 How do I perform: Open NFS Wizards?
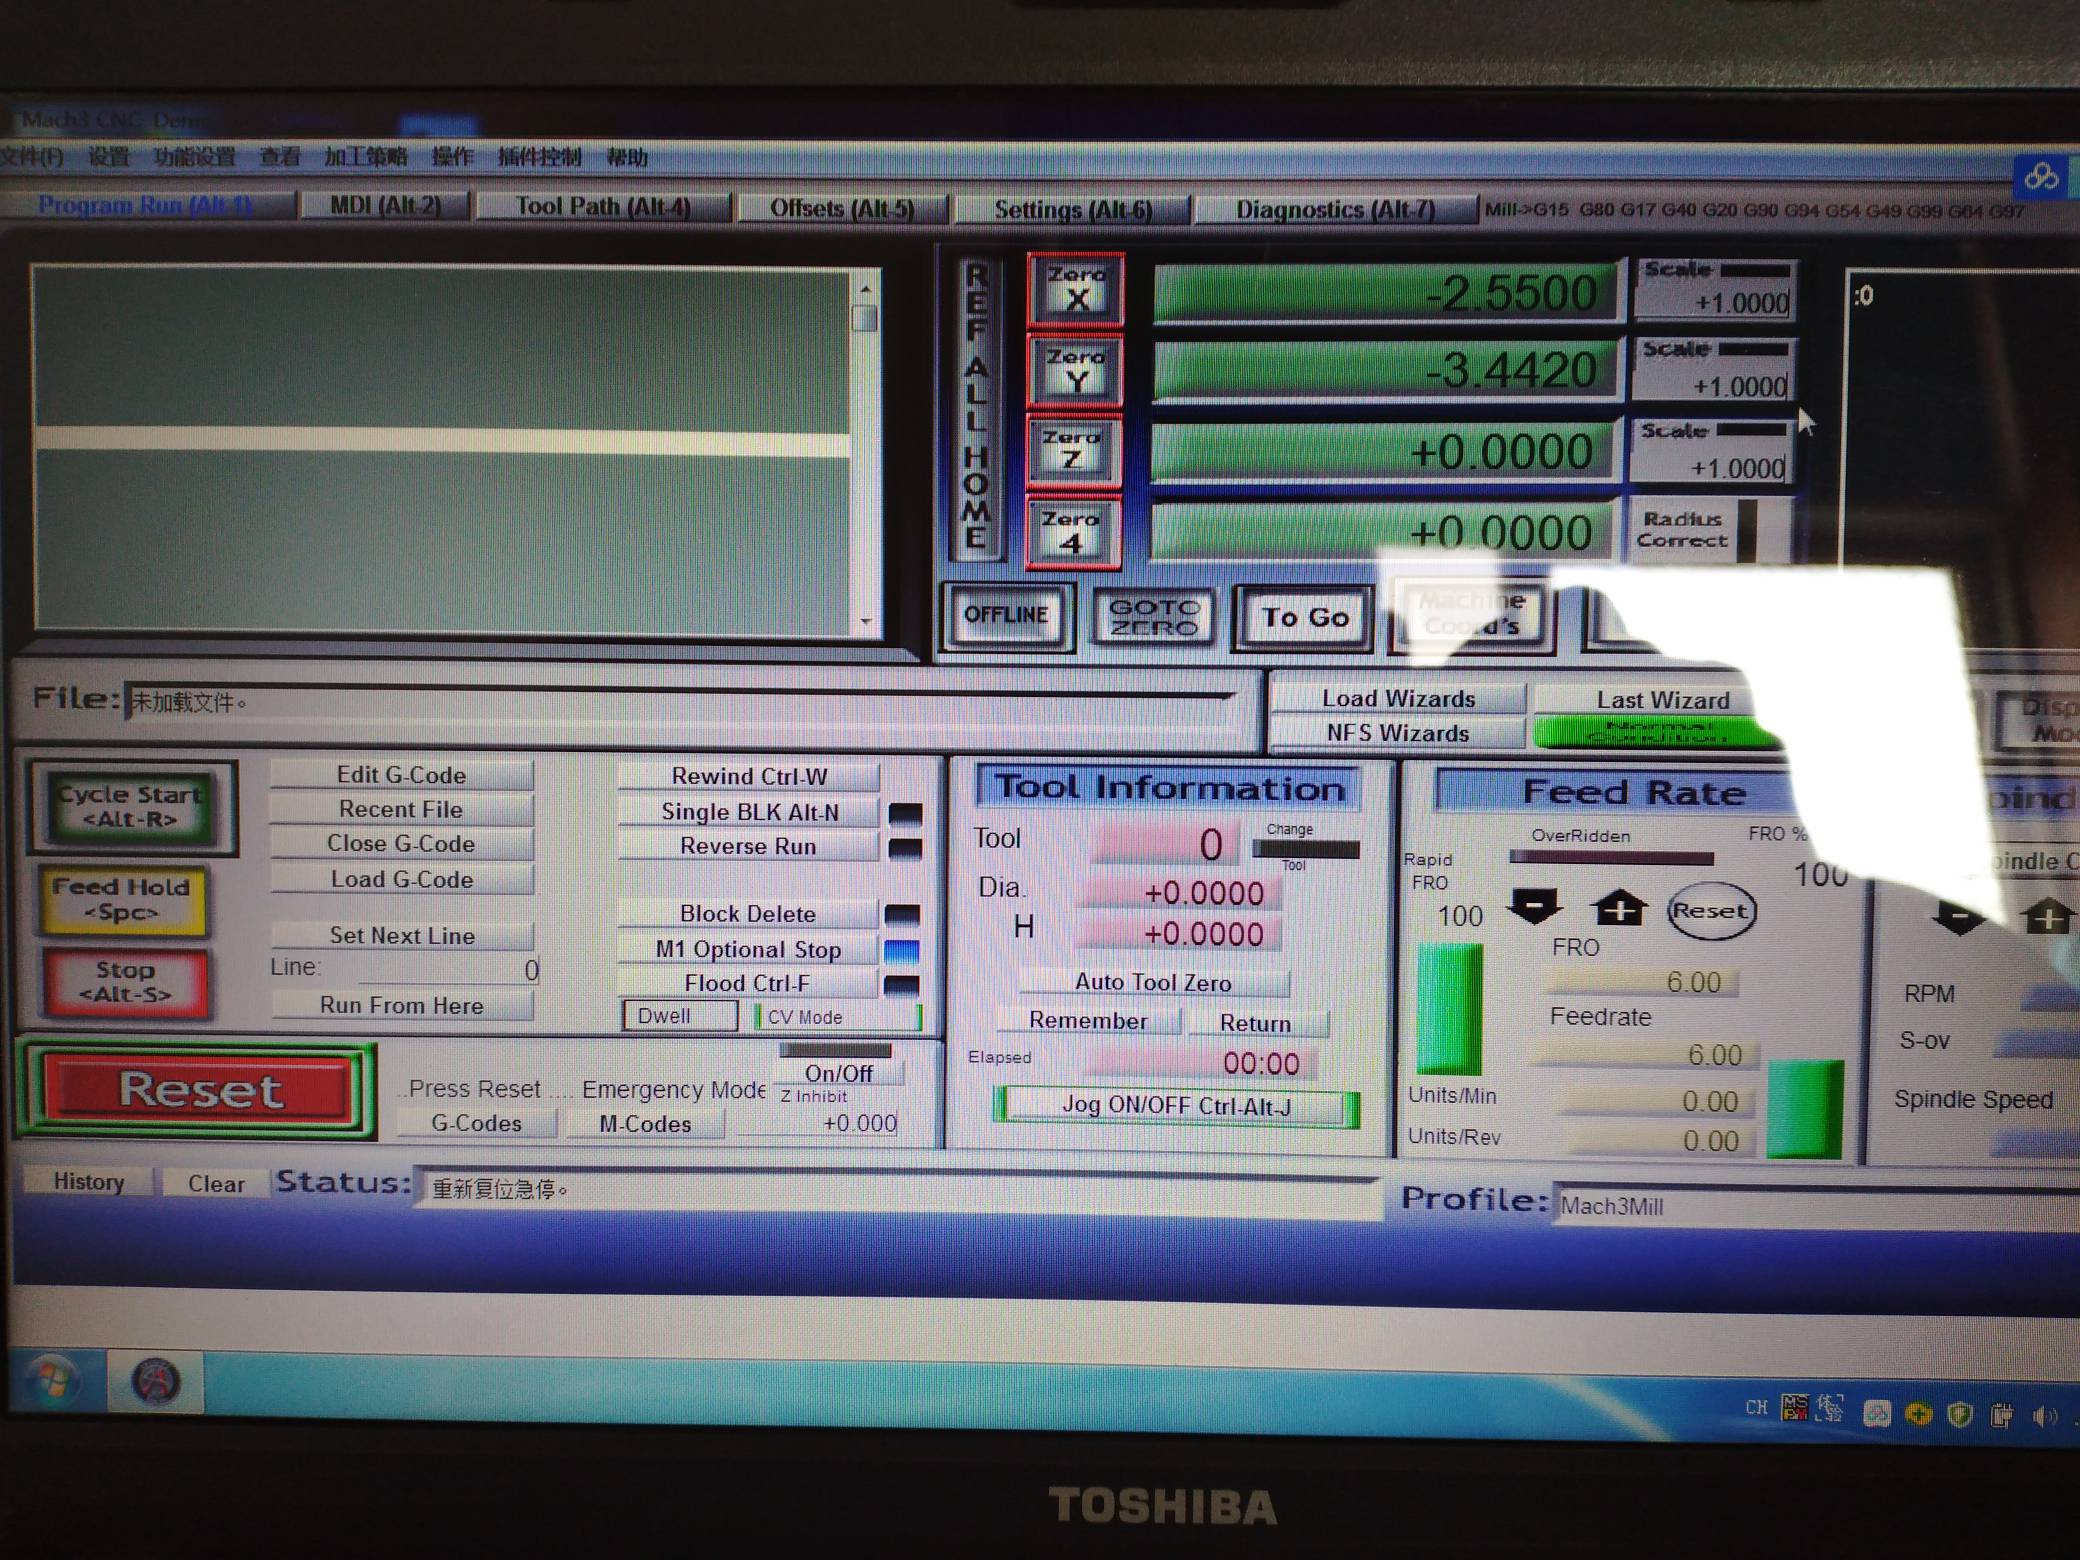point(1398,733)
